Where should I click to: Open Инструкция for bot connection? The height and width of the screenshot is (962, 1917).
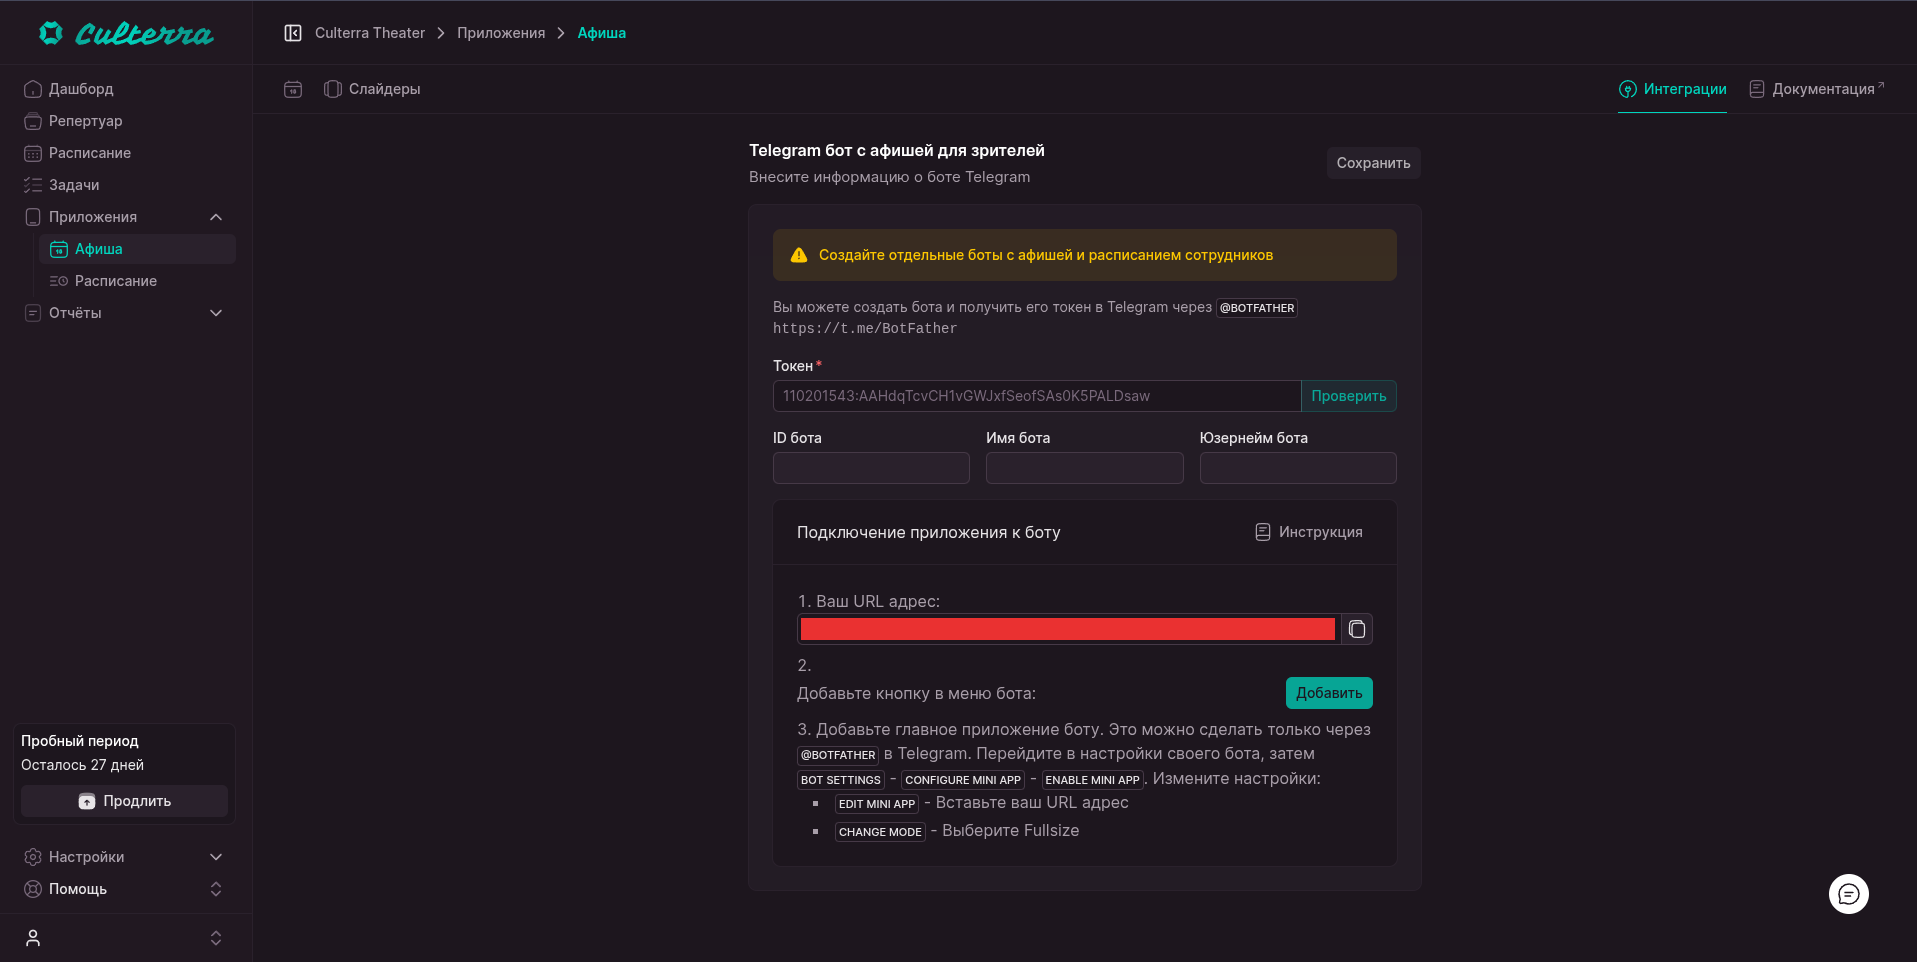[x=1309, y=532]
